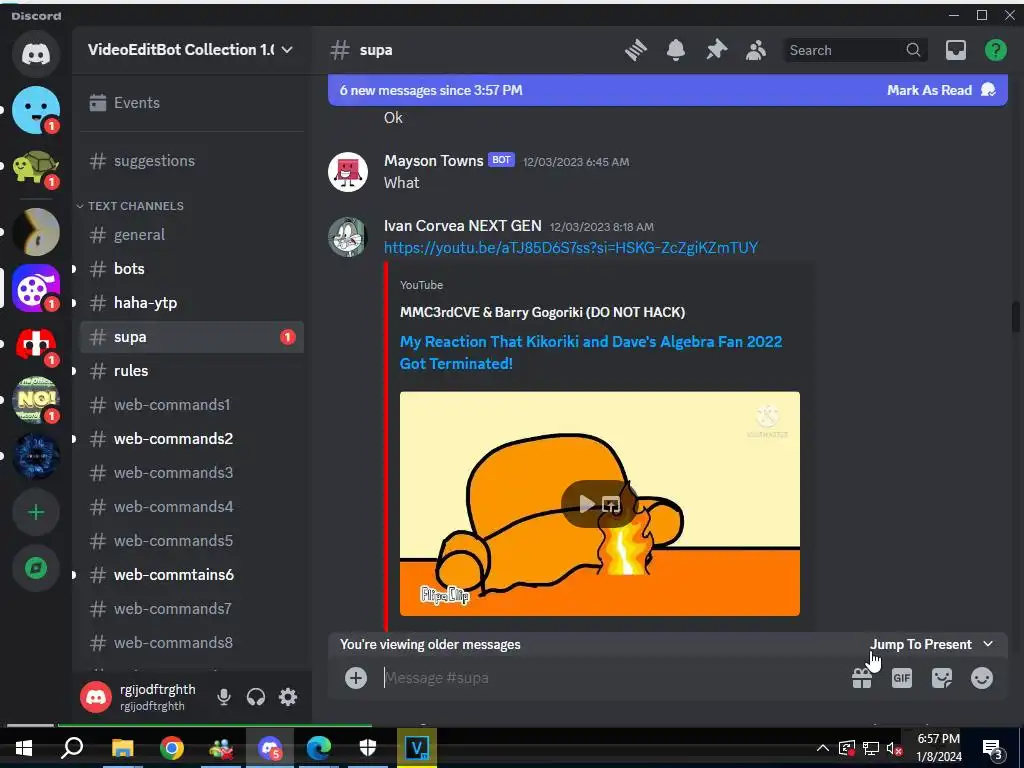Open attachment plus button in message bar
Screen dimensions: 1024x768
click(x=356, y=678)
